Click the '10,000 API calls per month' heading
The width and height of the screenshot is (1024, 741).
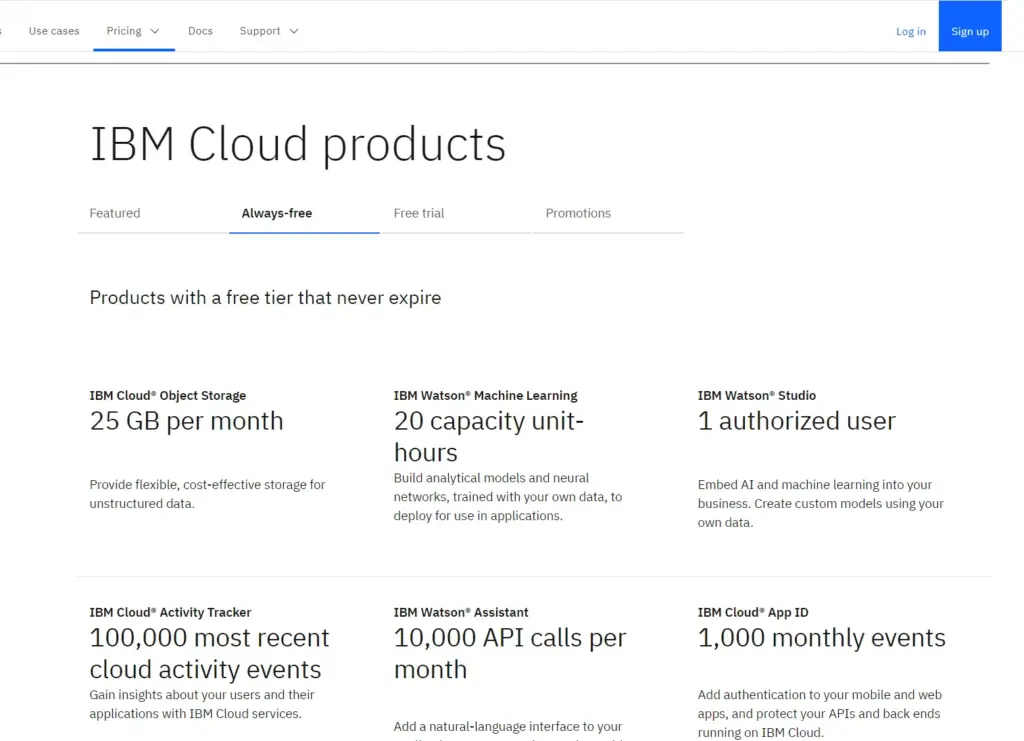click(x=509, y=654)
